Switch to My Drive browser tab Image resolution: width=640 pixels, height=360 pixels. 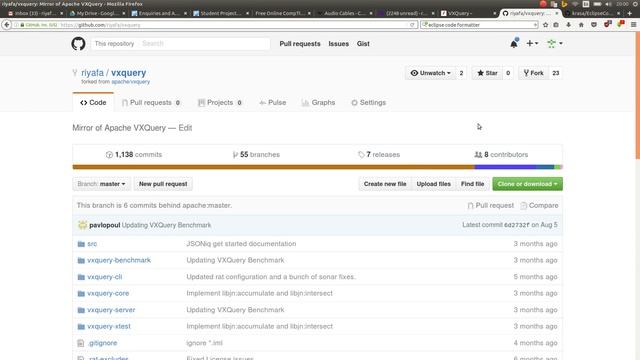coord(97,13)
